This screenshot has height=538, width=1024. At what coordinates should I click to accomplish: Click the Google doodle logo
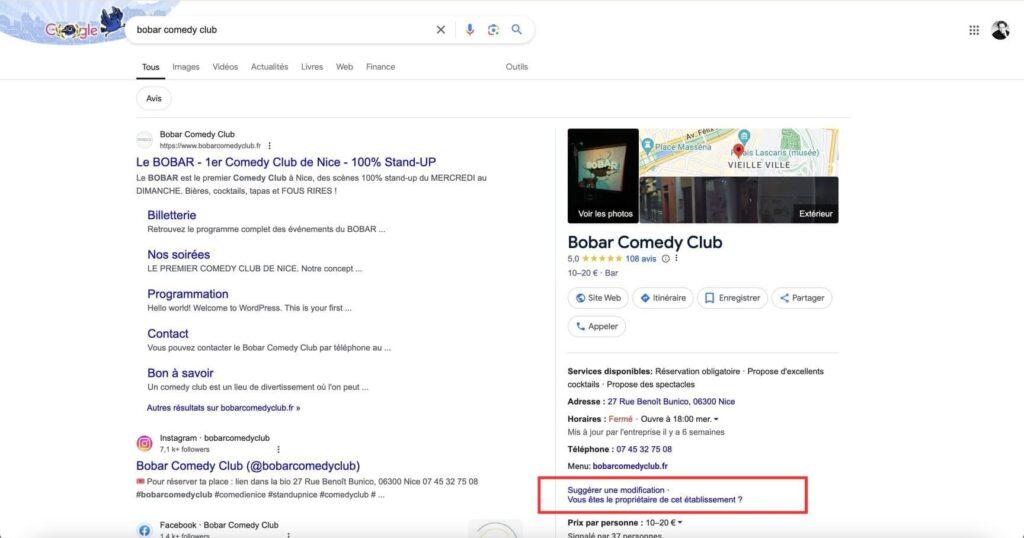pos(85,26)
